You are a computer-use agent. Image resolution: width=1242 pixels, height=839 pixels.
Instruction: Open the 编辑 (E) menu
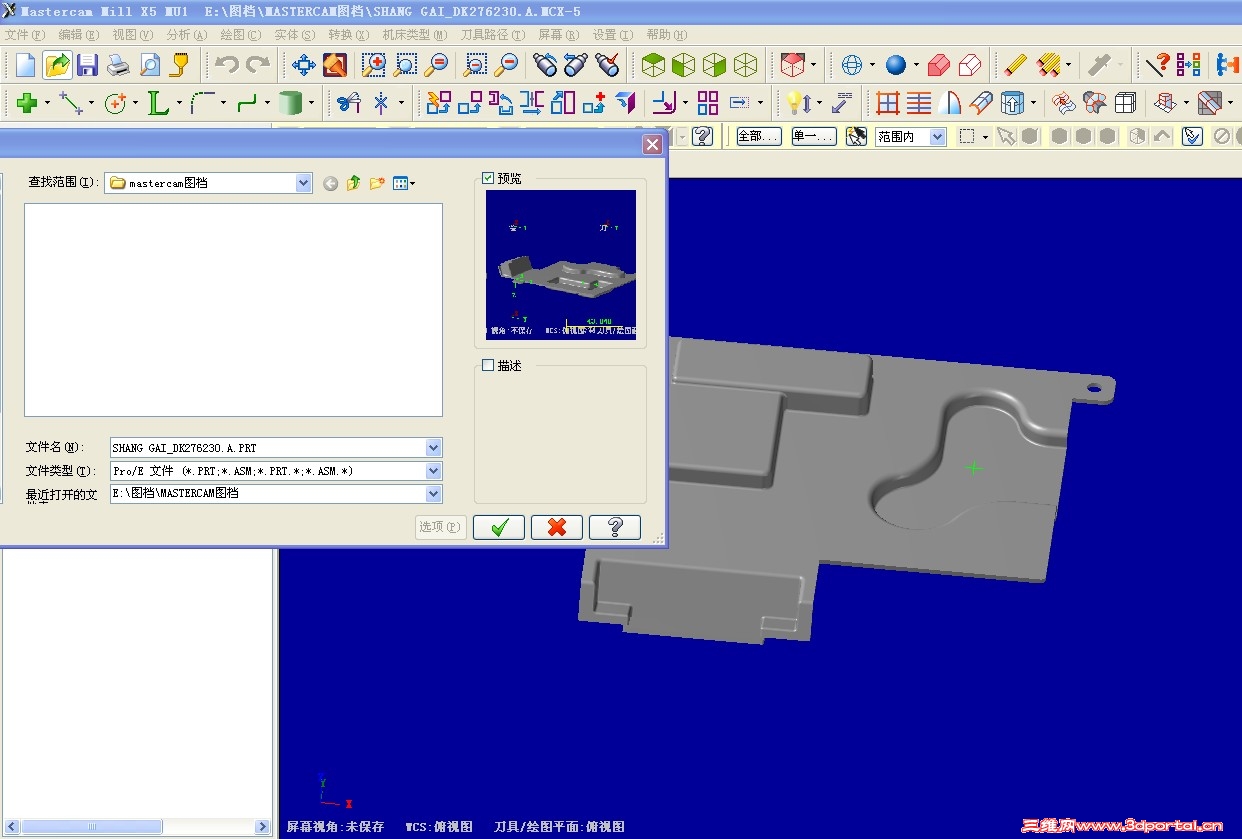pyautogui.click(x=78, y=34)
